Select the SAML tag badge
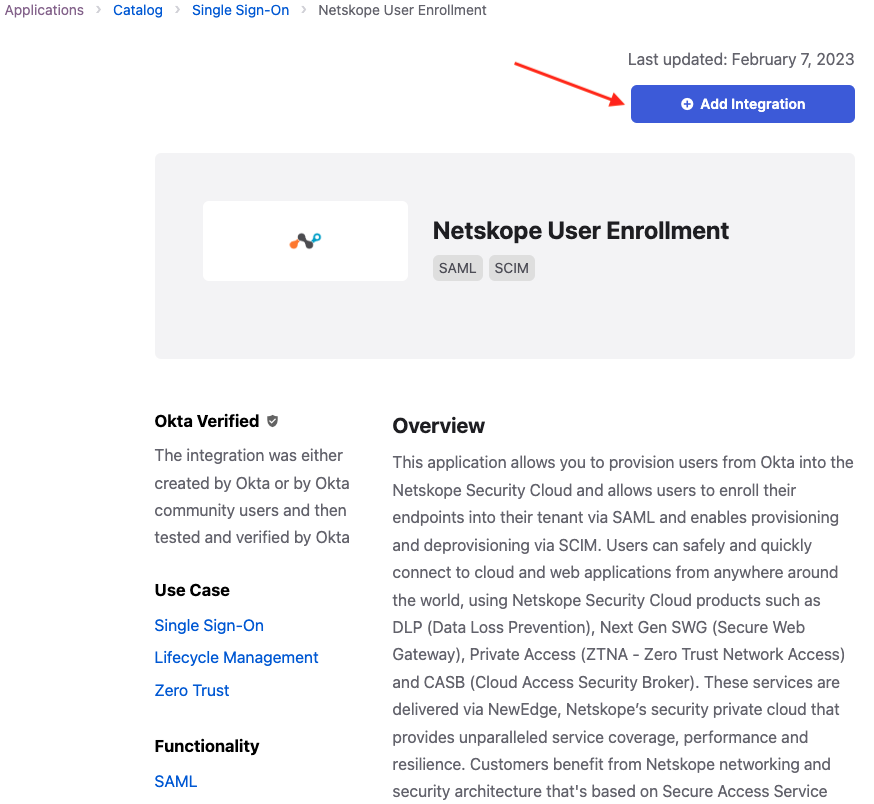The width and height of the screenshot is (874, 804). (457, 268)
